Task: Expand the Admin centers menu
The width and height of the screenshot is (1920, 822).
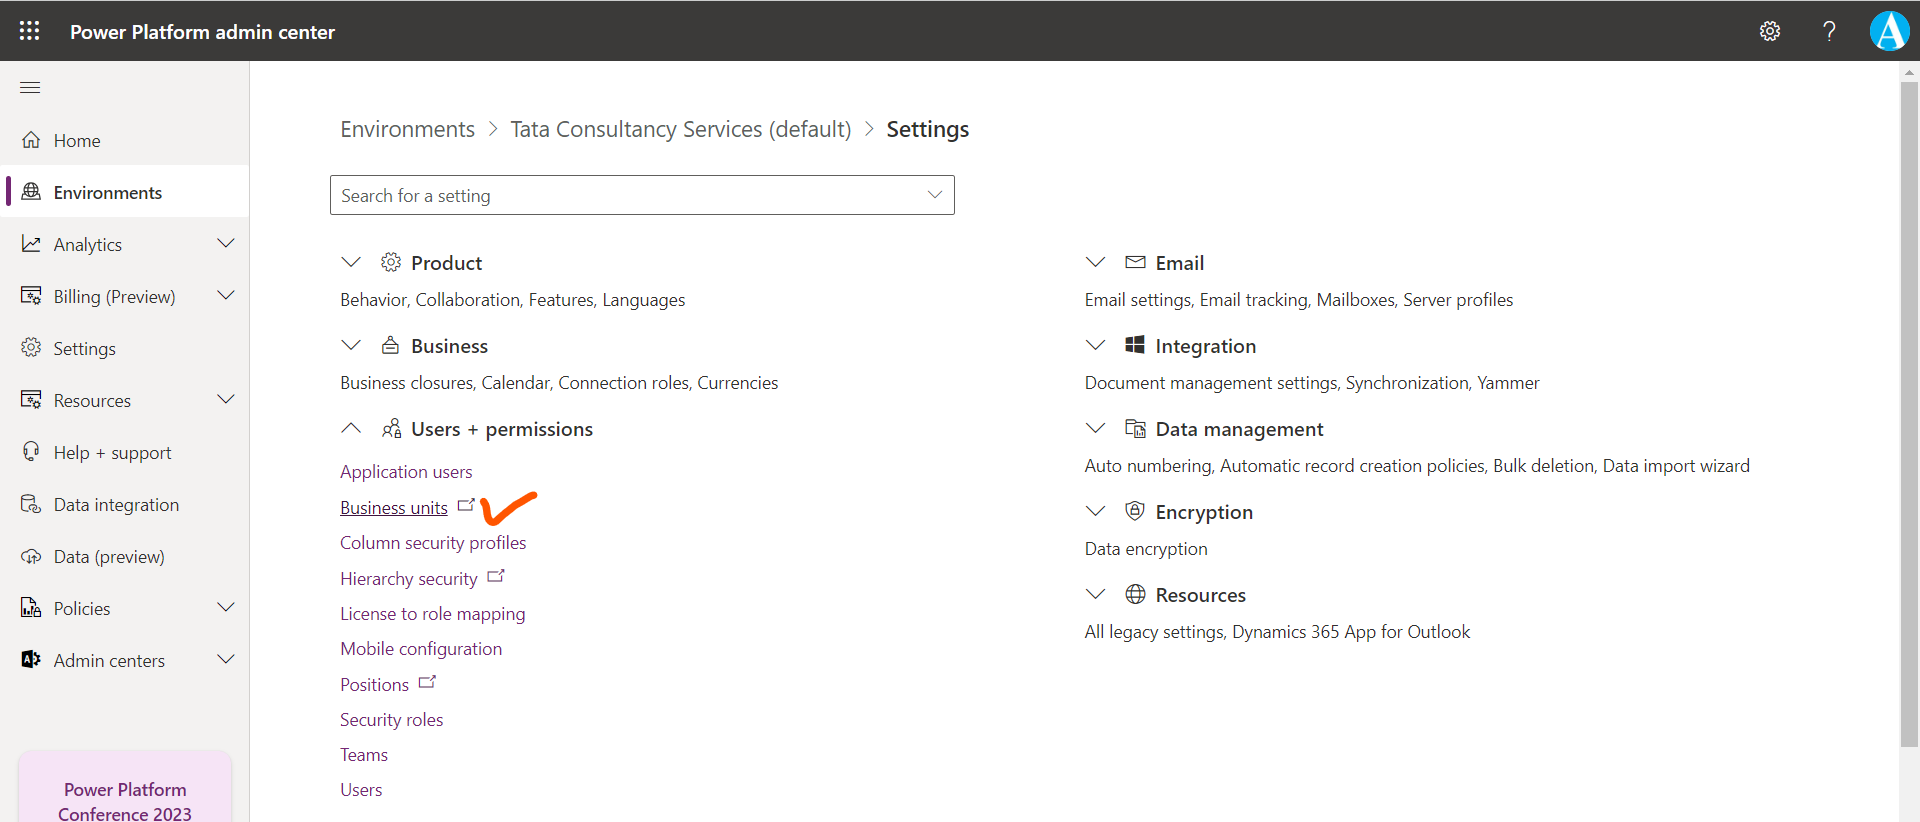Action: pos(226,660)
